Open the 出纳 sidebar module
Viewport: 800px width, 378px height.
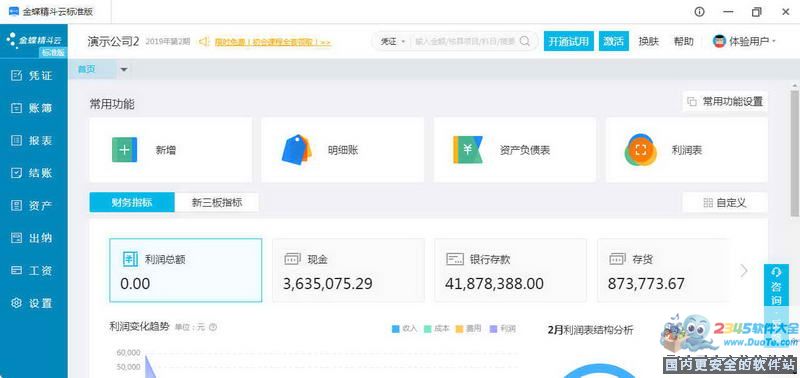click(33, 238)
